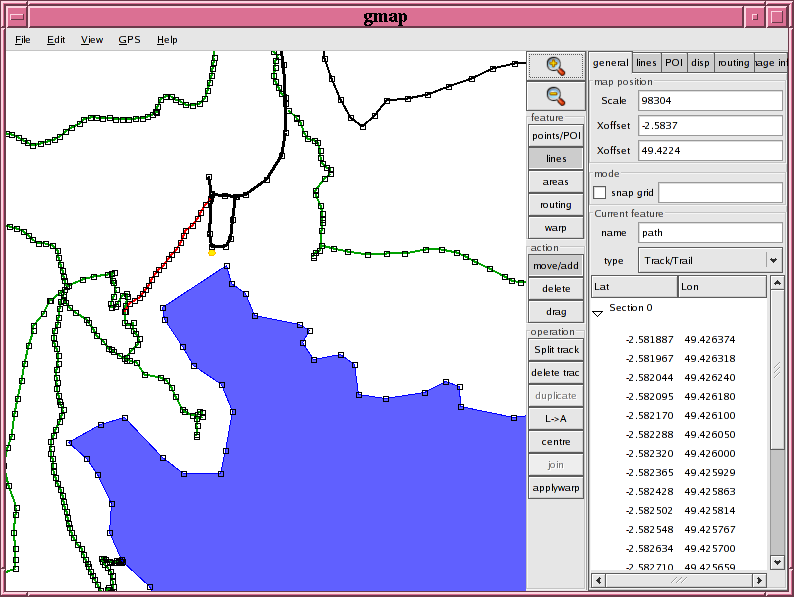Image resolution: width=794 pixels, height=597 pixels.
Task: Click the Scale input field
Action: [710, 101]
